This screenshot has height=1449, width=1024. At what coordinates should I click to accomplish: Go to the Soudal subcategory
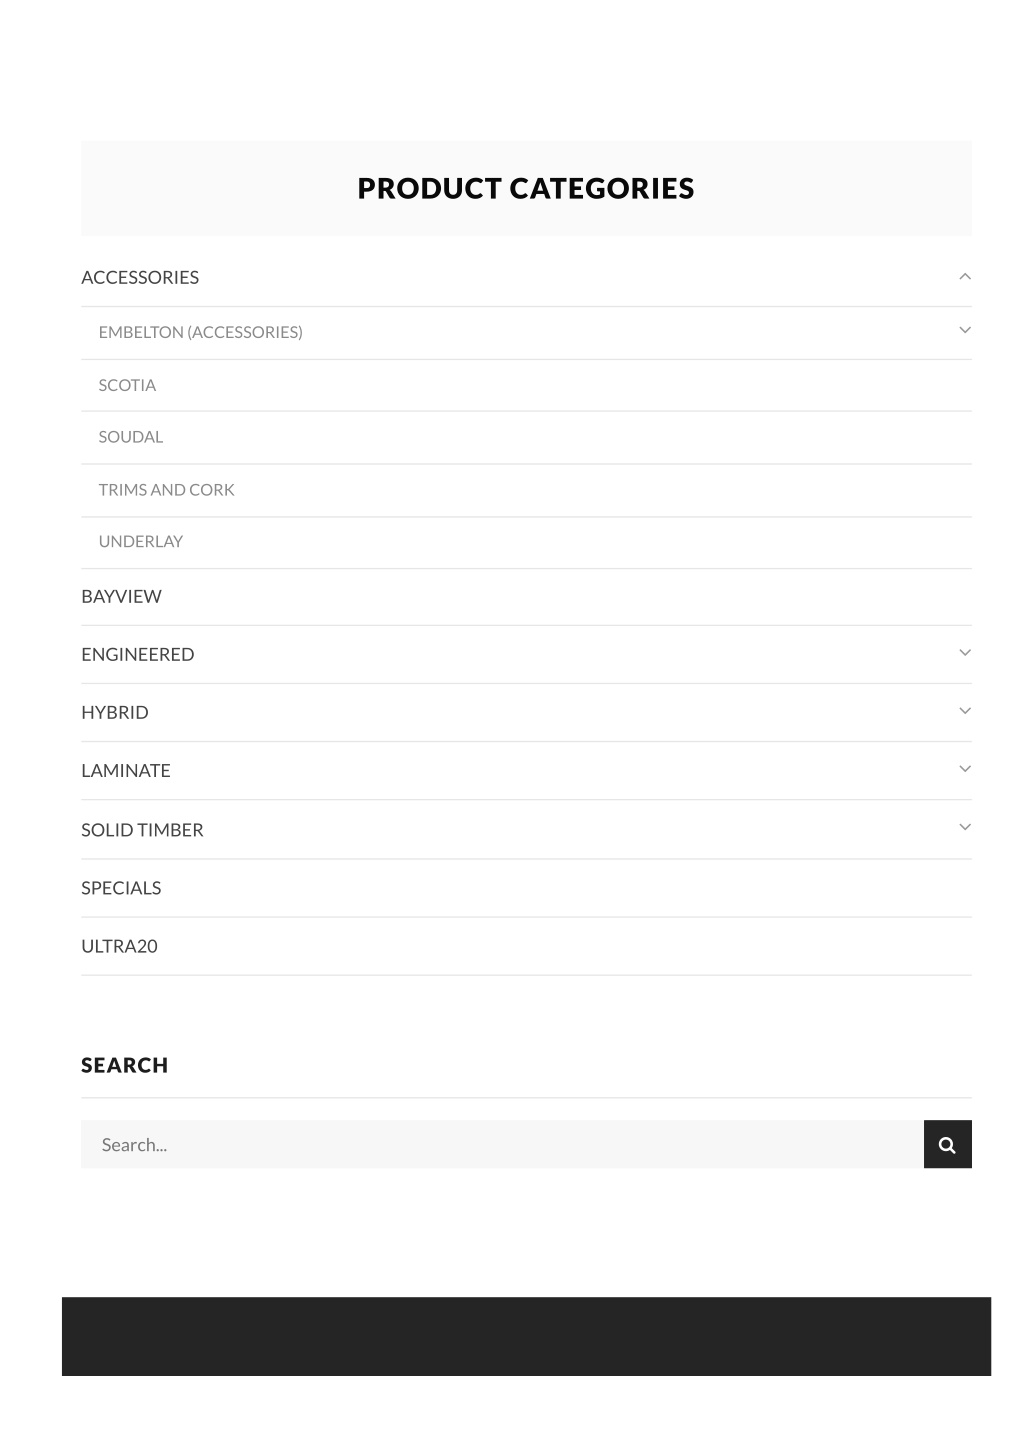(130, 437)
